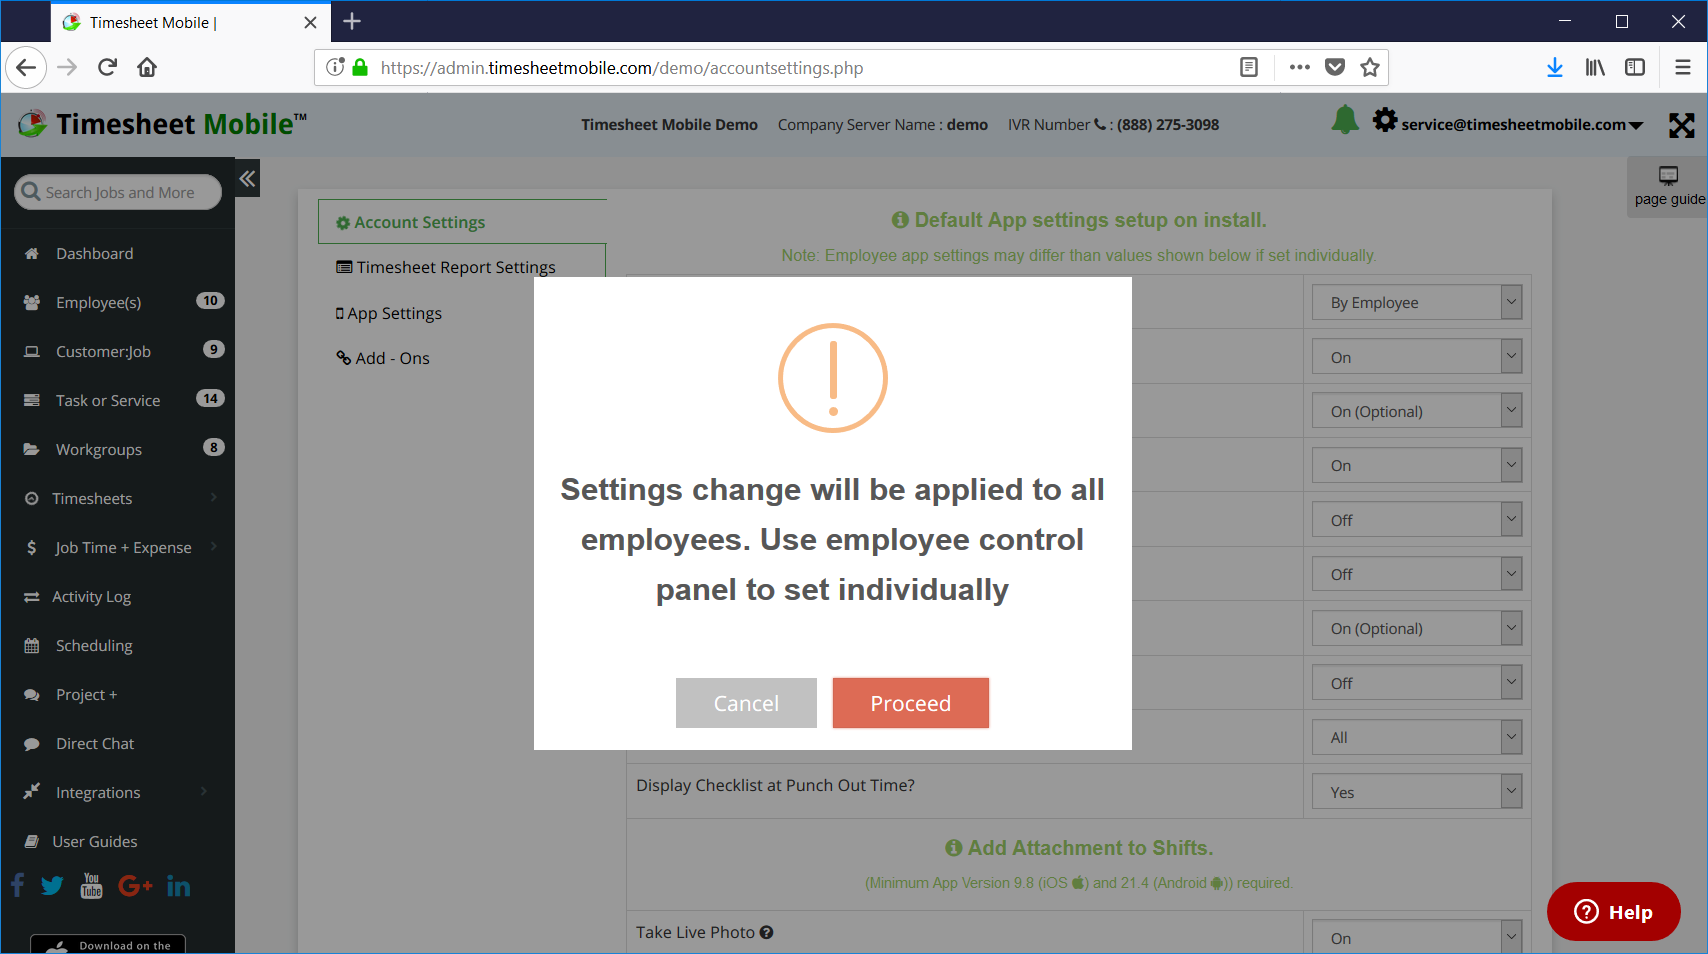Click the LinkedIn icon in sidebar
Viewport: 1708px width, 954px height.
click(179, 886)
